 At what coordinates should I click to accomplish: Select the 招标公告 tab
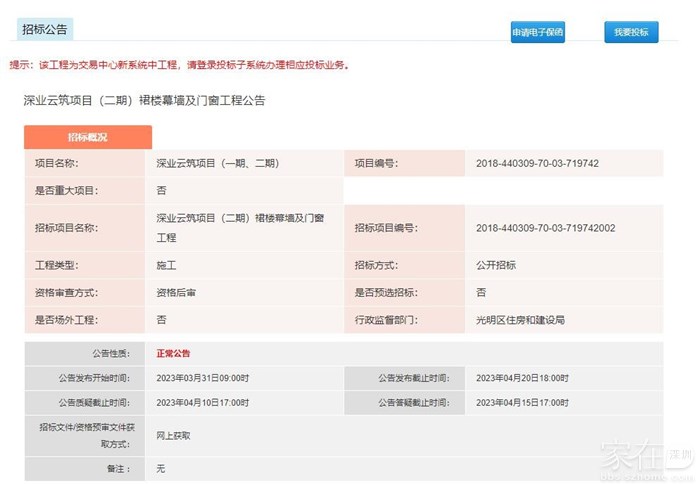coord(45,29)
